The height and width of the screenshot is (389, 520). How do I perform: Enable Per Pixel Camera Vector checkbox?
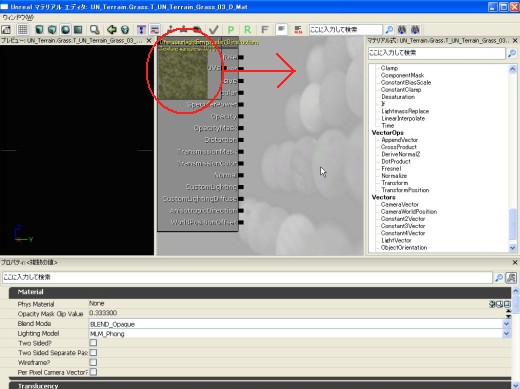tap(93, 372)
